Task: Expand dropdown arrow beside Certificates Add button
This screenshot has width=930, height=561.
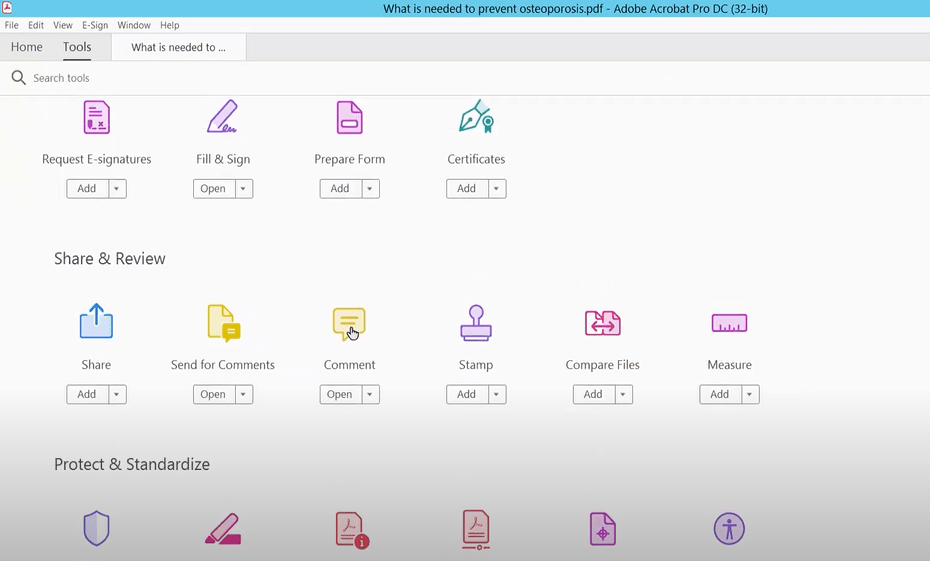Action: tap(497, 189)
